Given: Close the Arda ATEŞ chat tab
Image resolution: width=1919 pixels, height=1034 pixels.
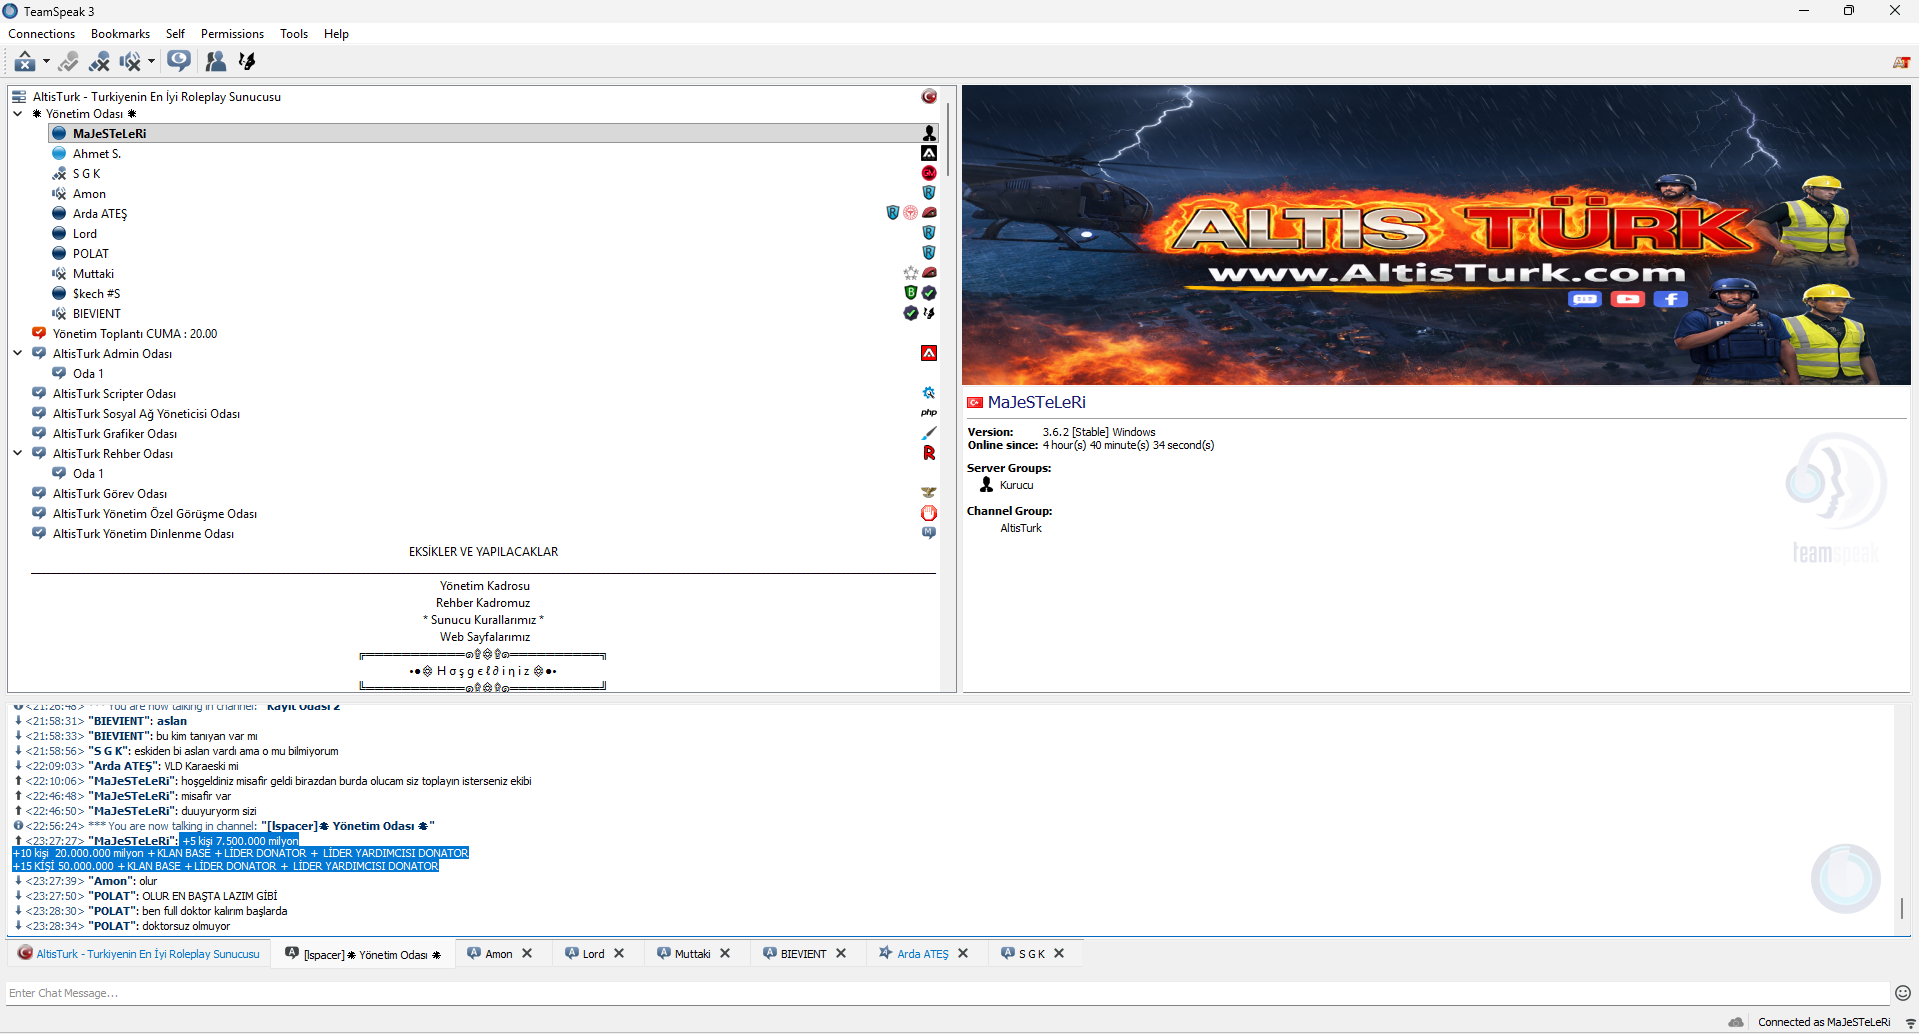Looking at the screenshot, I should pos(963,953).
